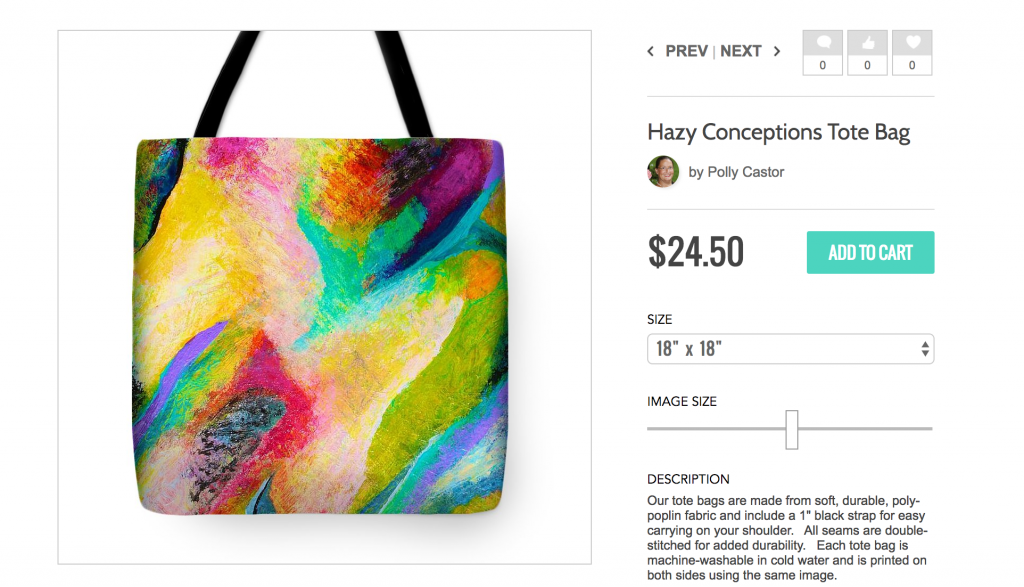Open Polly Castor's avatar photo
This screenshot has height=587, width=1024.
click(x=663, y=172)
